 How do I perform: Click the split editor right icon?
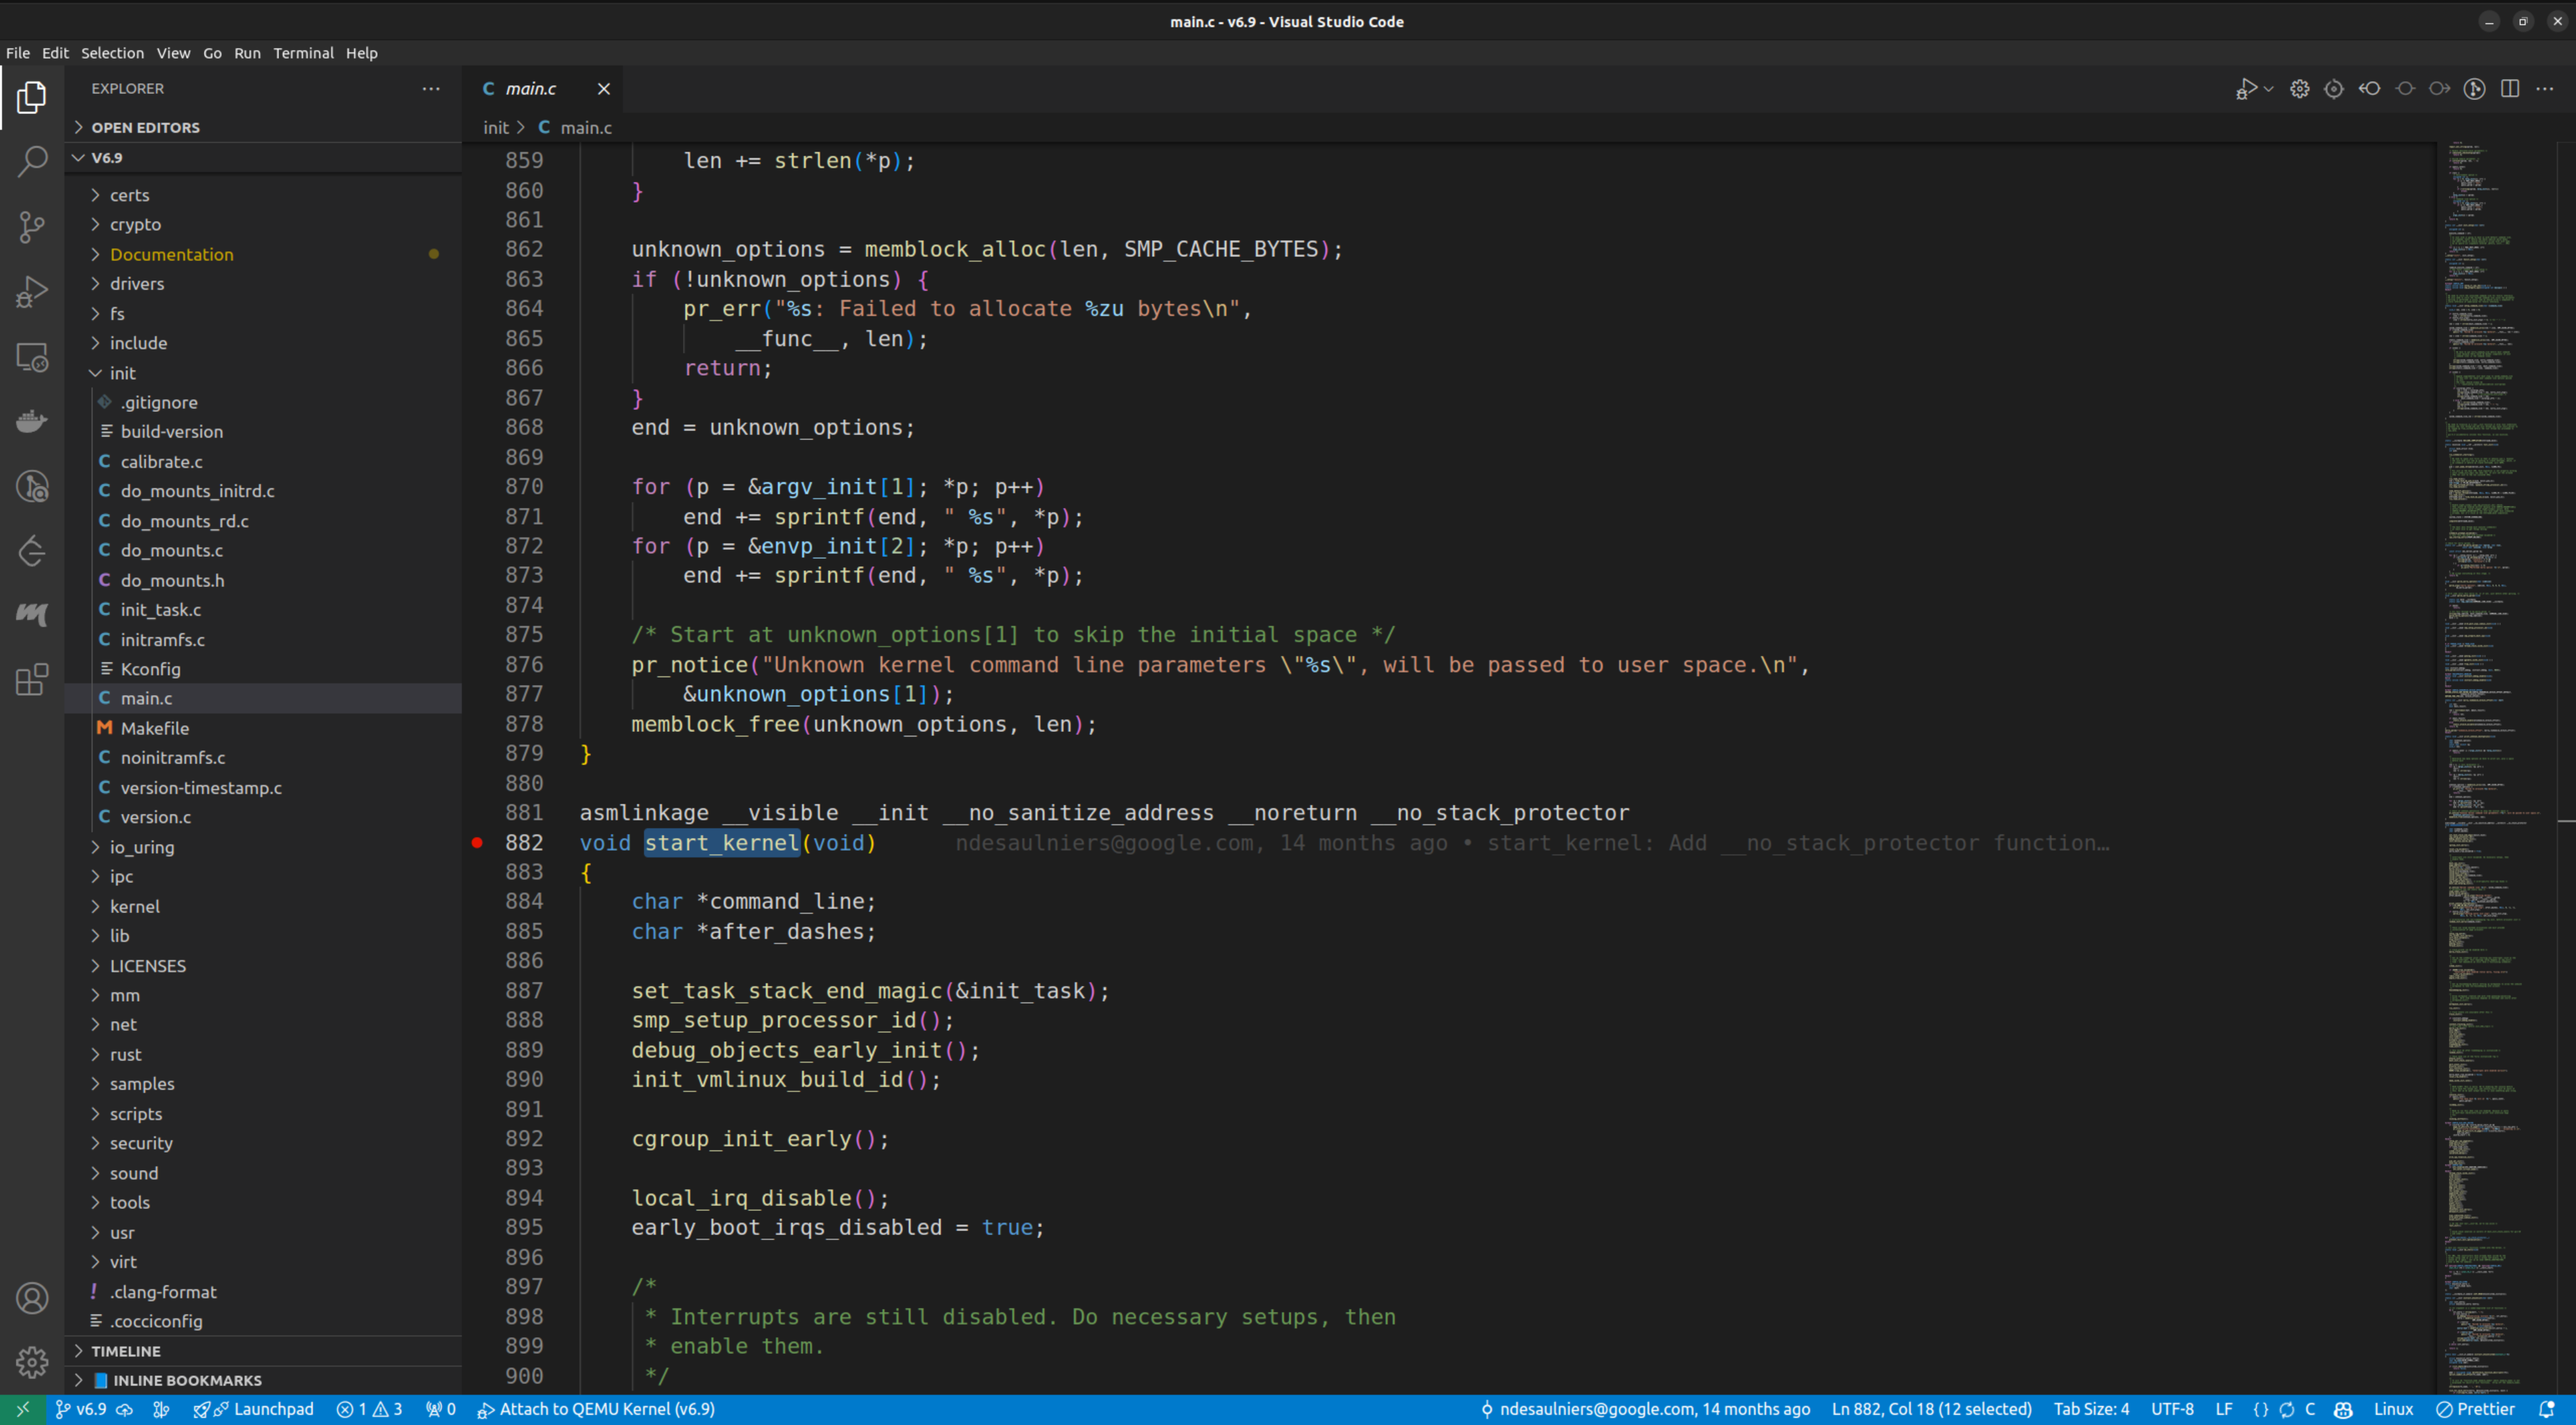pos(2510,88)
